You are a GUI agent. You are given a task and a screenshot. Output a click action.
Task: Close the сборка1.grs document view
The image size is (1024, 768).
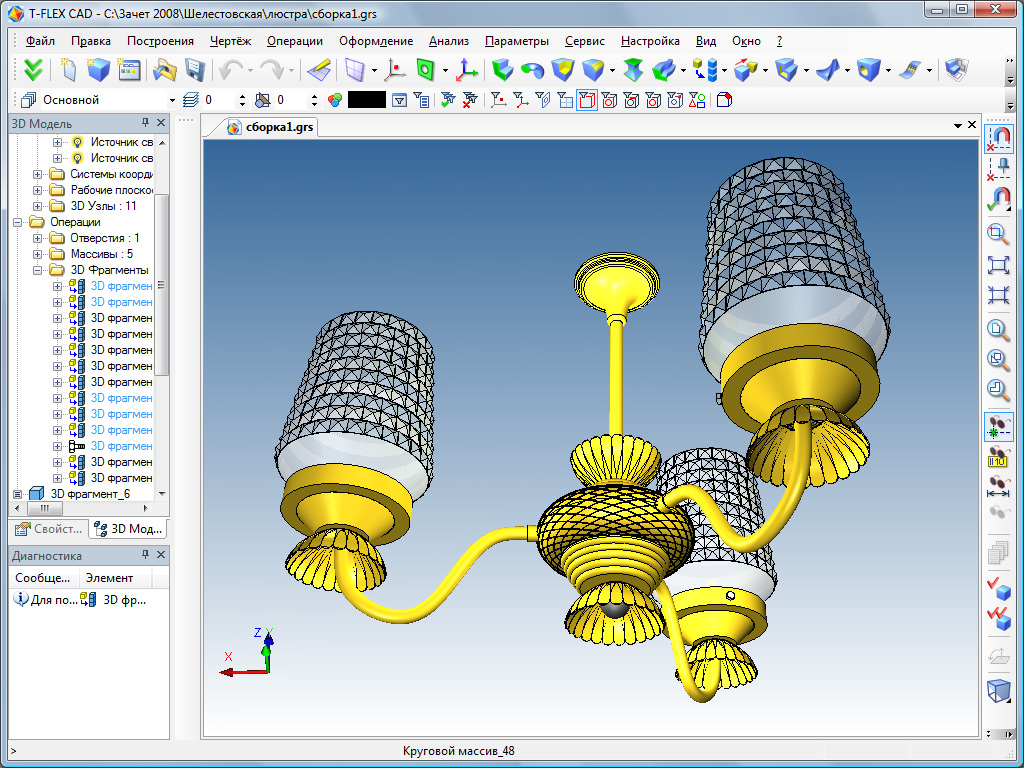(972, 125)
